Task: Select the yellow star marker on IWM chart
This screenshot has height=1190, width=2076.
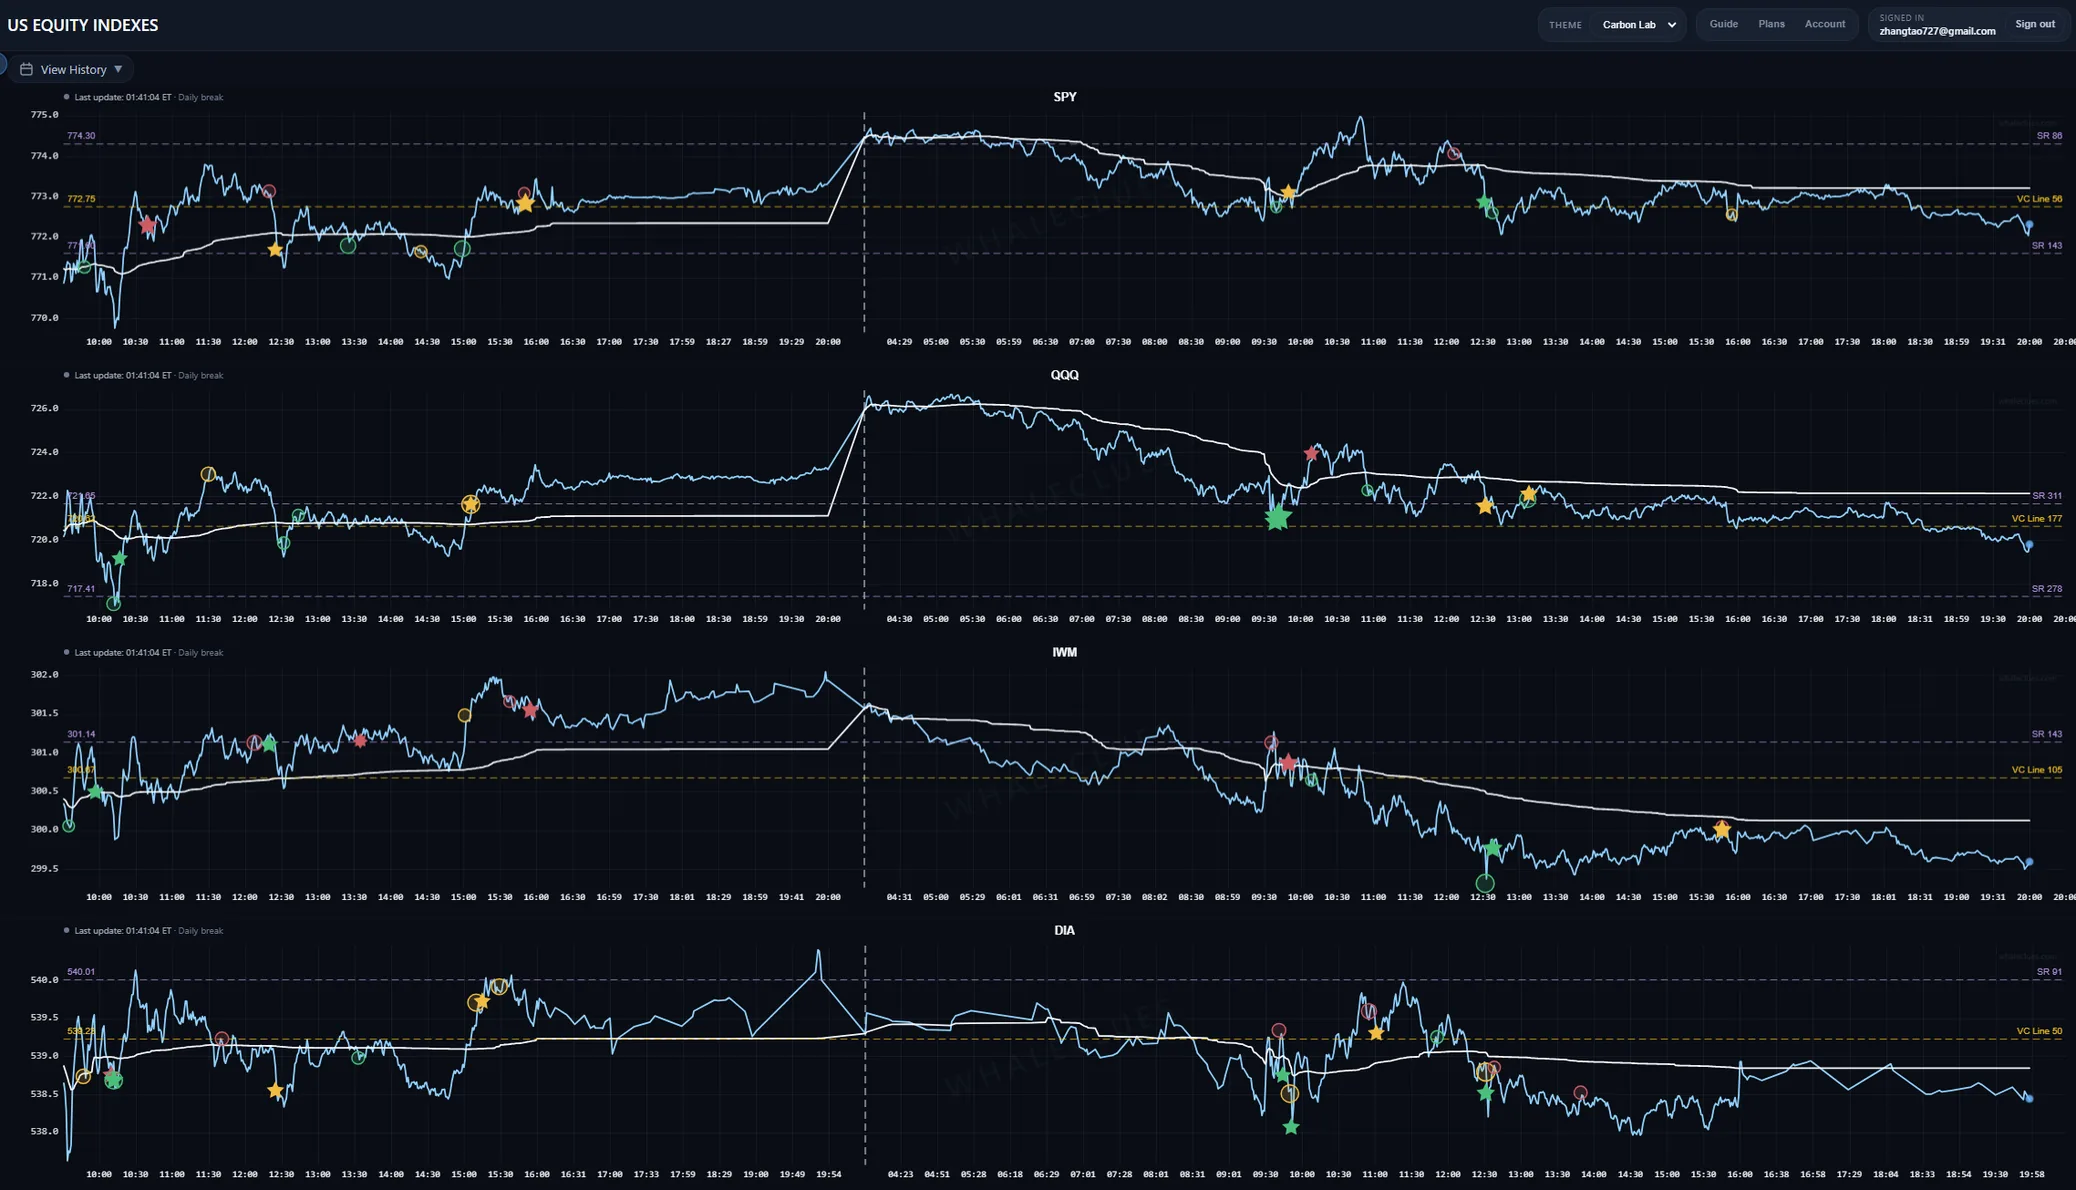Action: tap(1721, 829)
